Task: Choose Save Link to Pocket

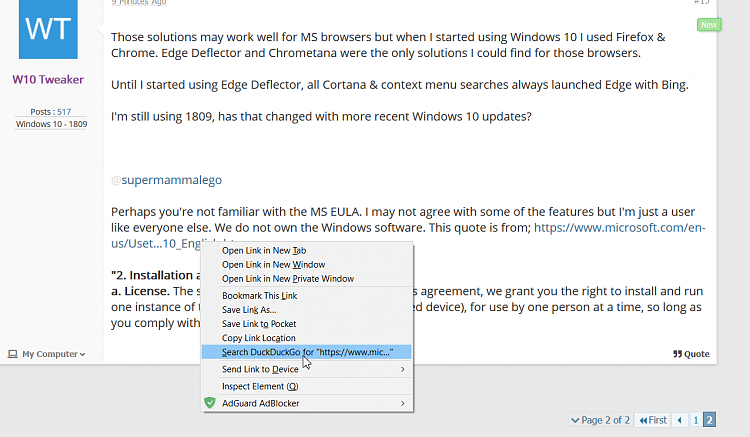Action: tap(307, 324)
